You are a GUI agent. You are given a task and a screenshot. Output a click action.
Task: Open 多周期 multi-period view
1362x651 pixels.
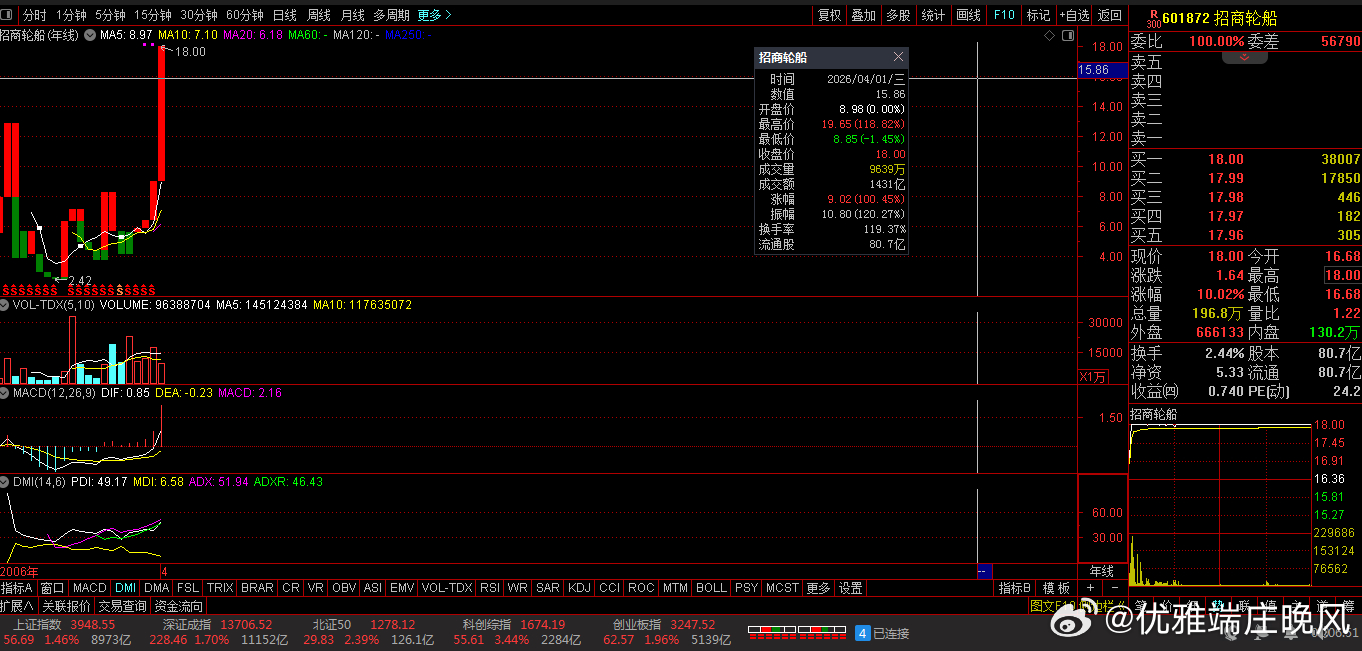point(391,15)
